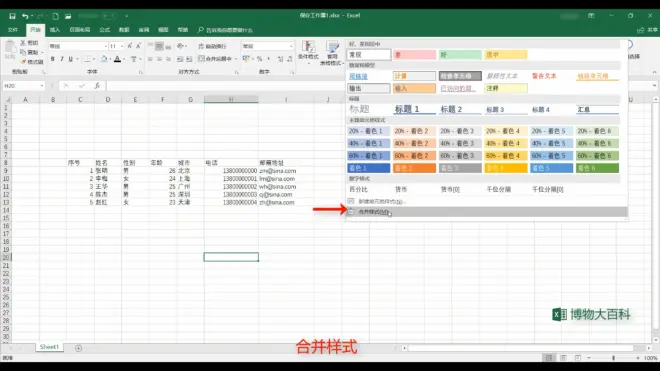Viewport: 660px width, 371px height.
Task: Apply the Warning Text (警告文本) style
Action: point(551,76)
